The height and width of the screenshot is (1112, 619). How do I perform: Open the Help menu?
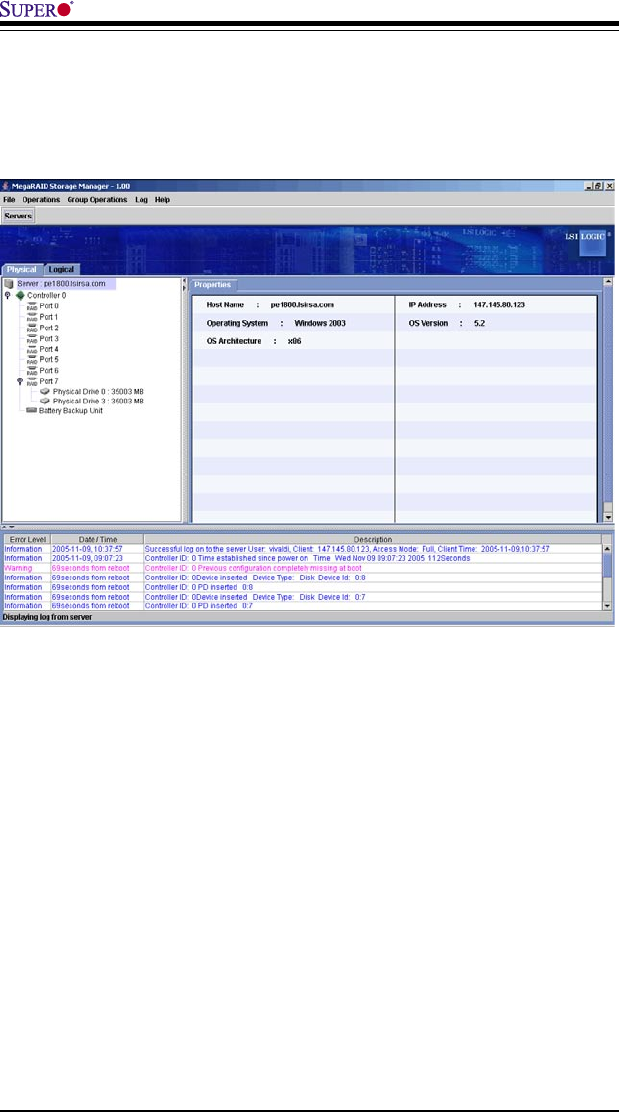pyautogui.click(x=162, y=200)
